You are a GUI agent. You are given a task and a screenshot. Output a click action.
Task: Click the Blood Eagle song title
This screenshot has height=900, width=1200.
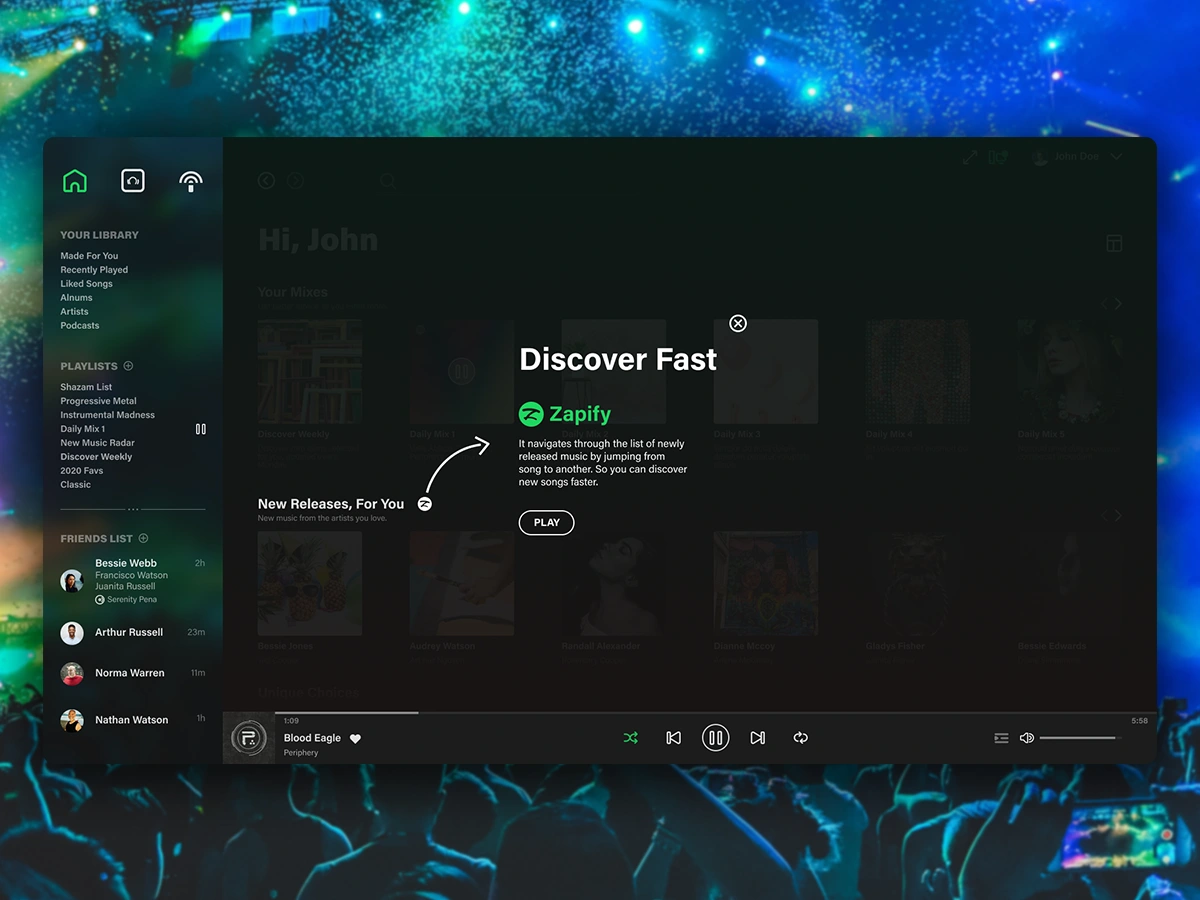point(312,738)
